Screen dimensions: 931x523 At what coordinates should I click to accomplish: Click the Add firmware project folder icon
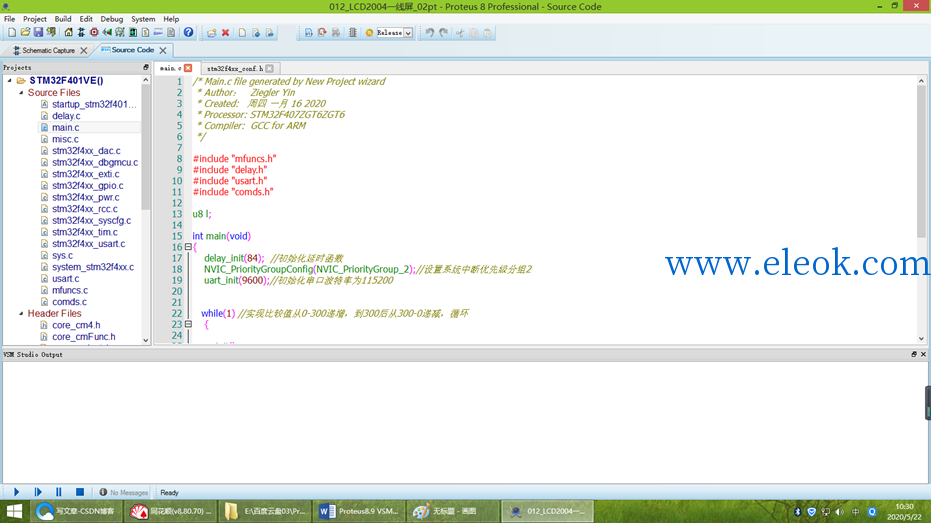(x=212, y=33)
